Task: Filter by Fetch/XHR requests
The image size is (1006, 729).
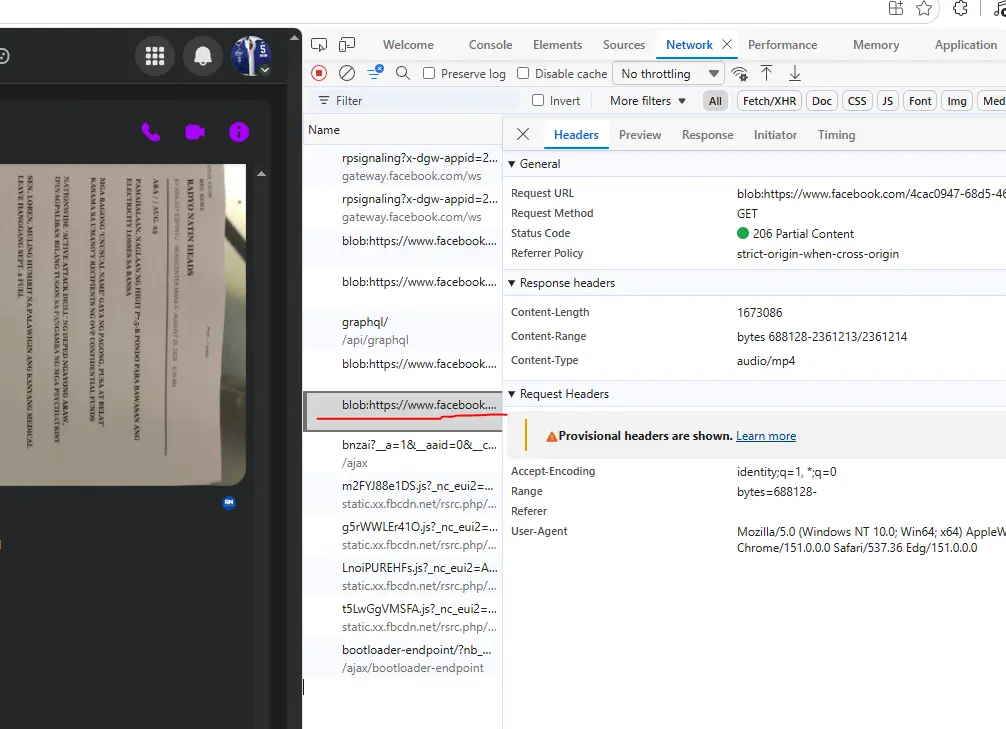Action: [x=769, y=101]
